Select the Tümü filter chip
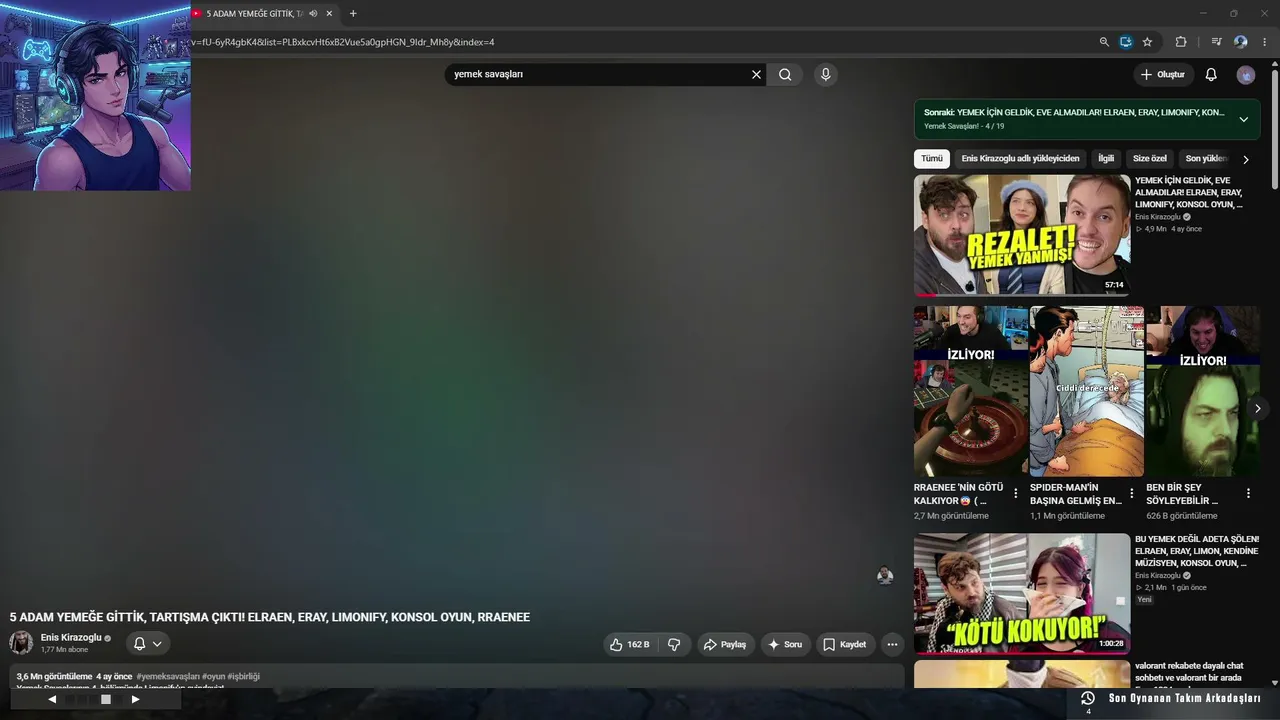The width and height of the screenshot is (1280, 720). click(x=932, y=159)
